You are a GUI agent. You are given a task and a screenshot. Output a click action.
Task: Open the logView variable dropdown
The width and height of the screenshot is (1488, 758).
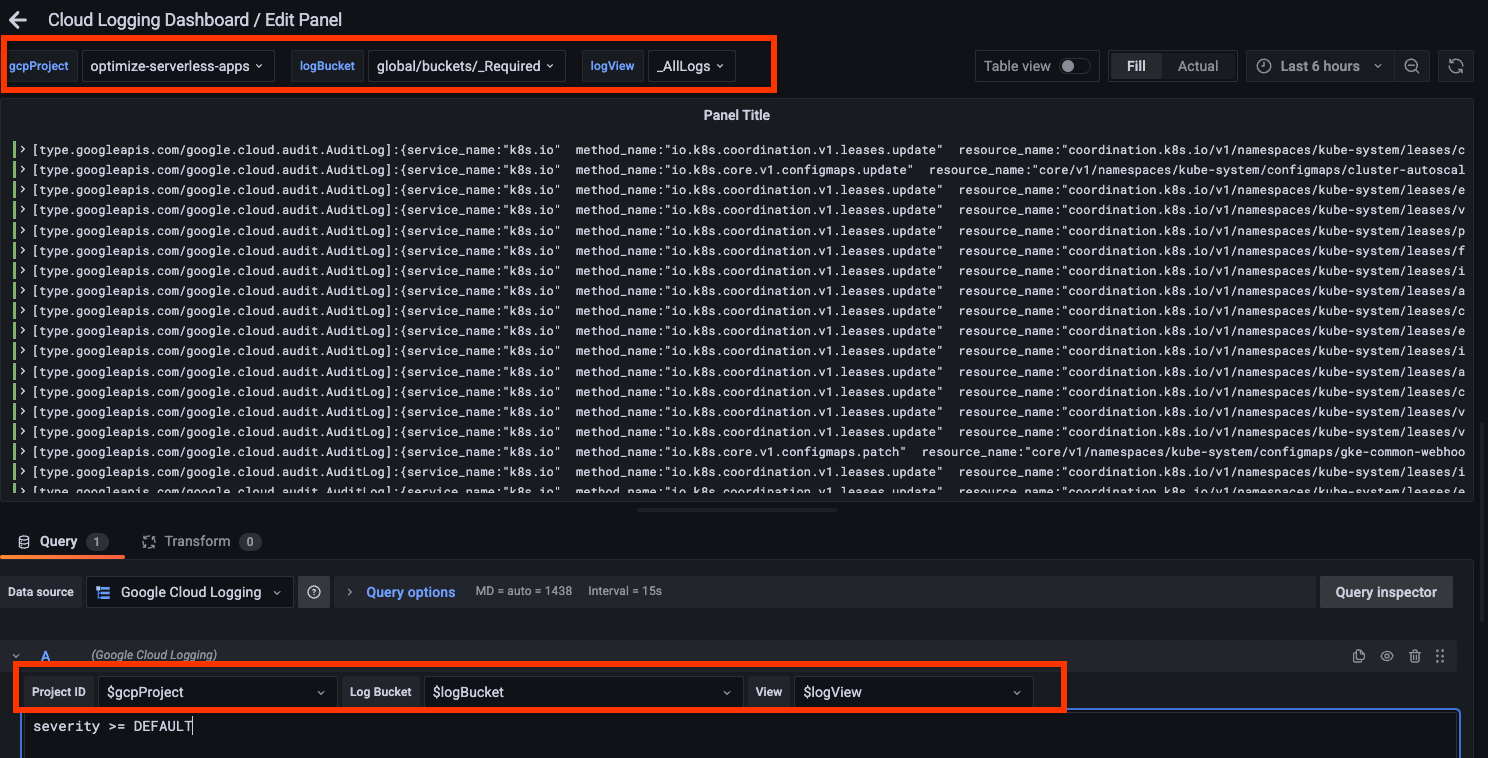pyautogui.click(x=692, y=66)
